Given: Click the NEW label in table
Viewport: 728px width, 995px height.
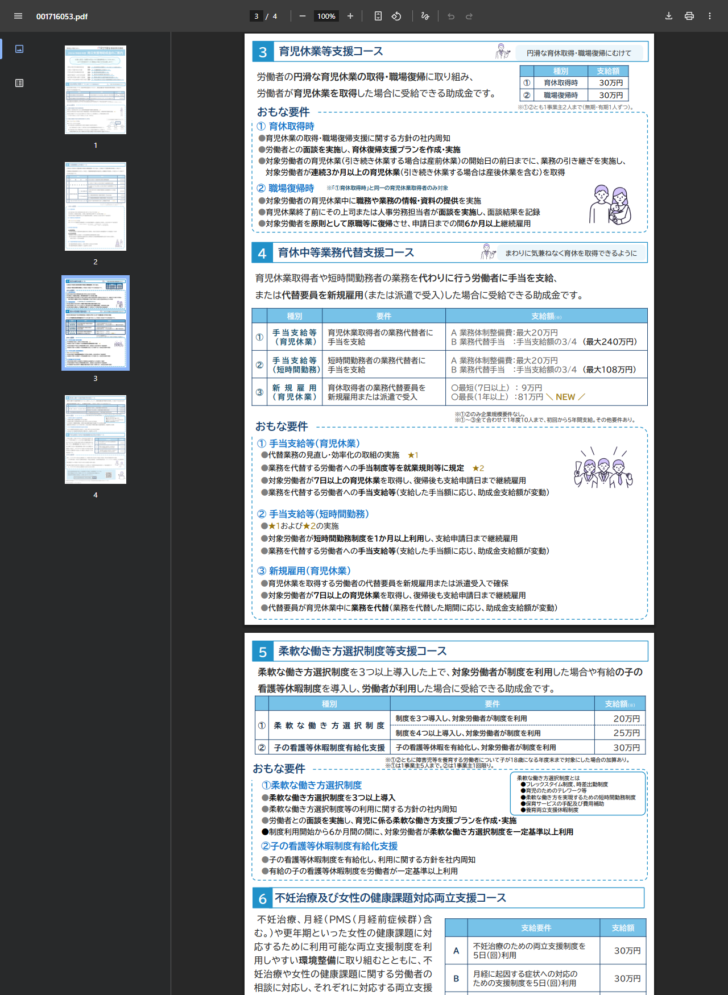Looking at the screenshot, I should click(x=565, y=397).
